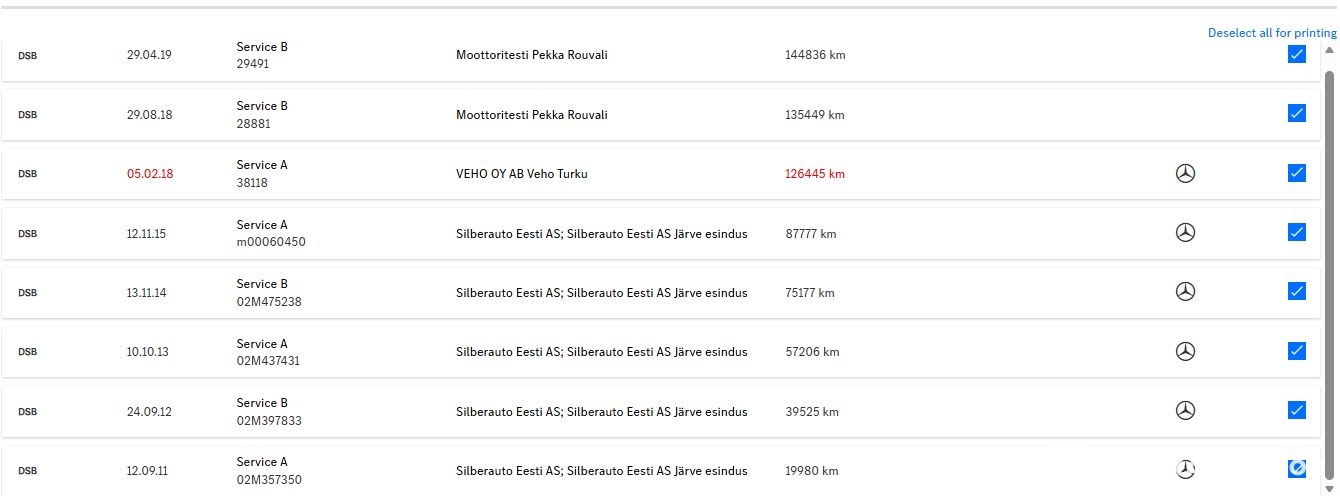
Task: Toggle print checkbox for 75177 km service
Action: (1297, 291)
